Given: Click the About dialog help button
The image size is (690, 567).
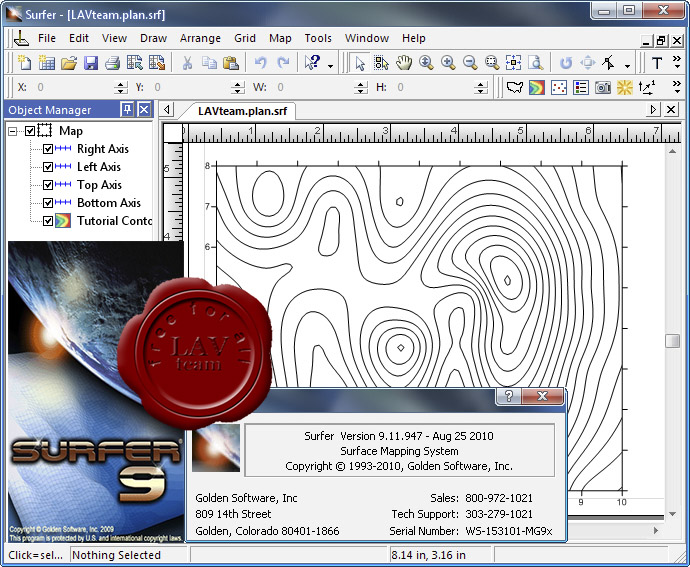Looking at the screenshot, I should pyautogui.click(x=509, y=396).
